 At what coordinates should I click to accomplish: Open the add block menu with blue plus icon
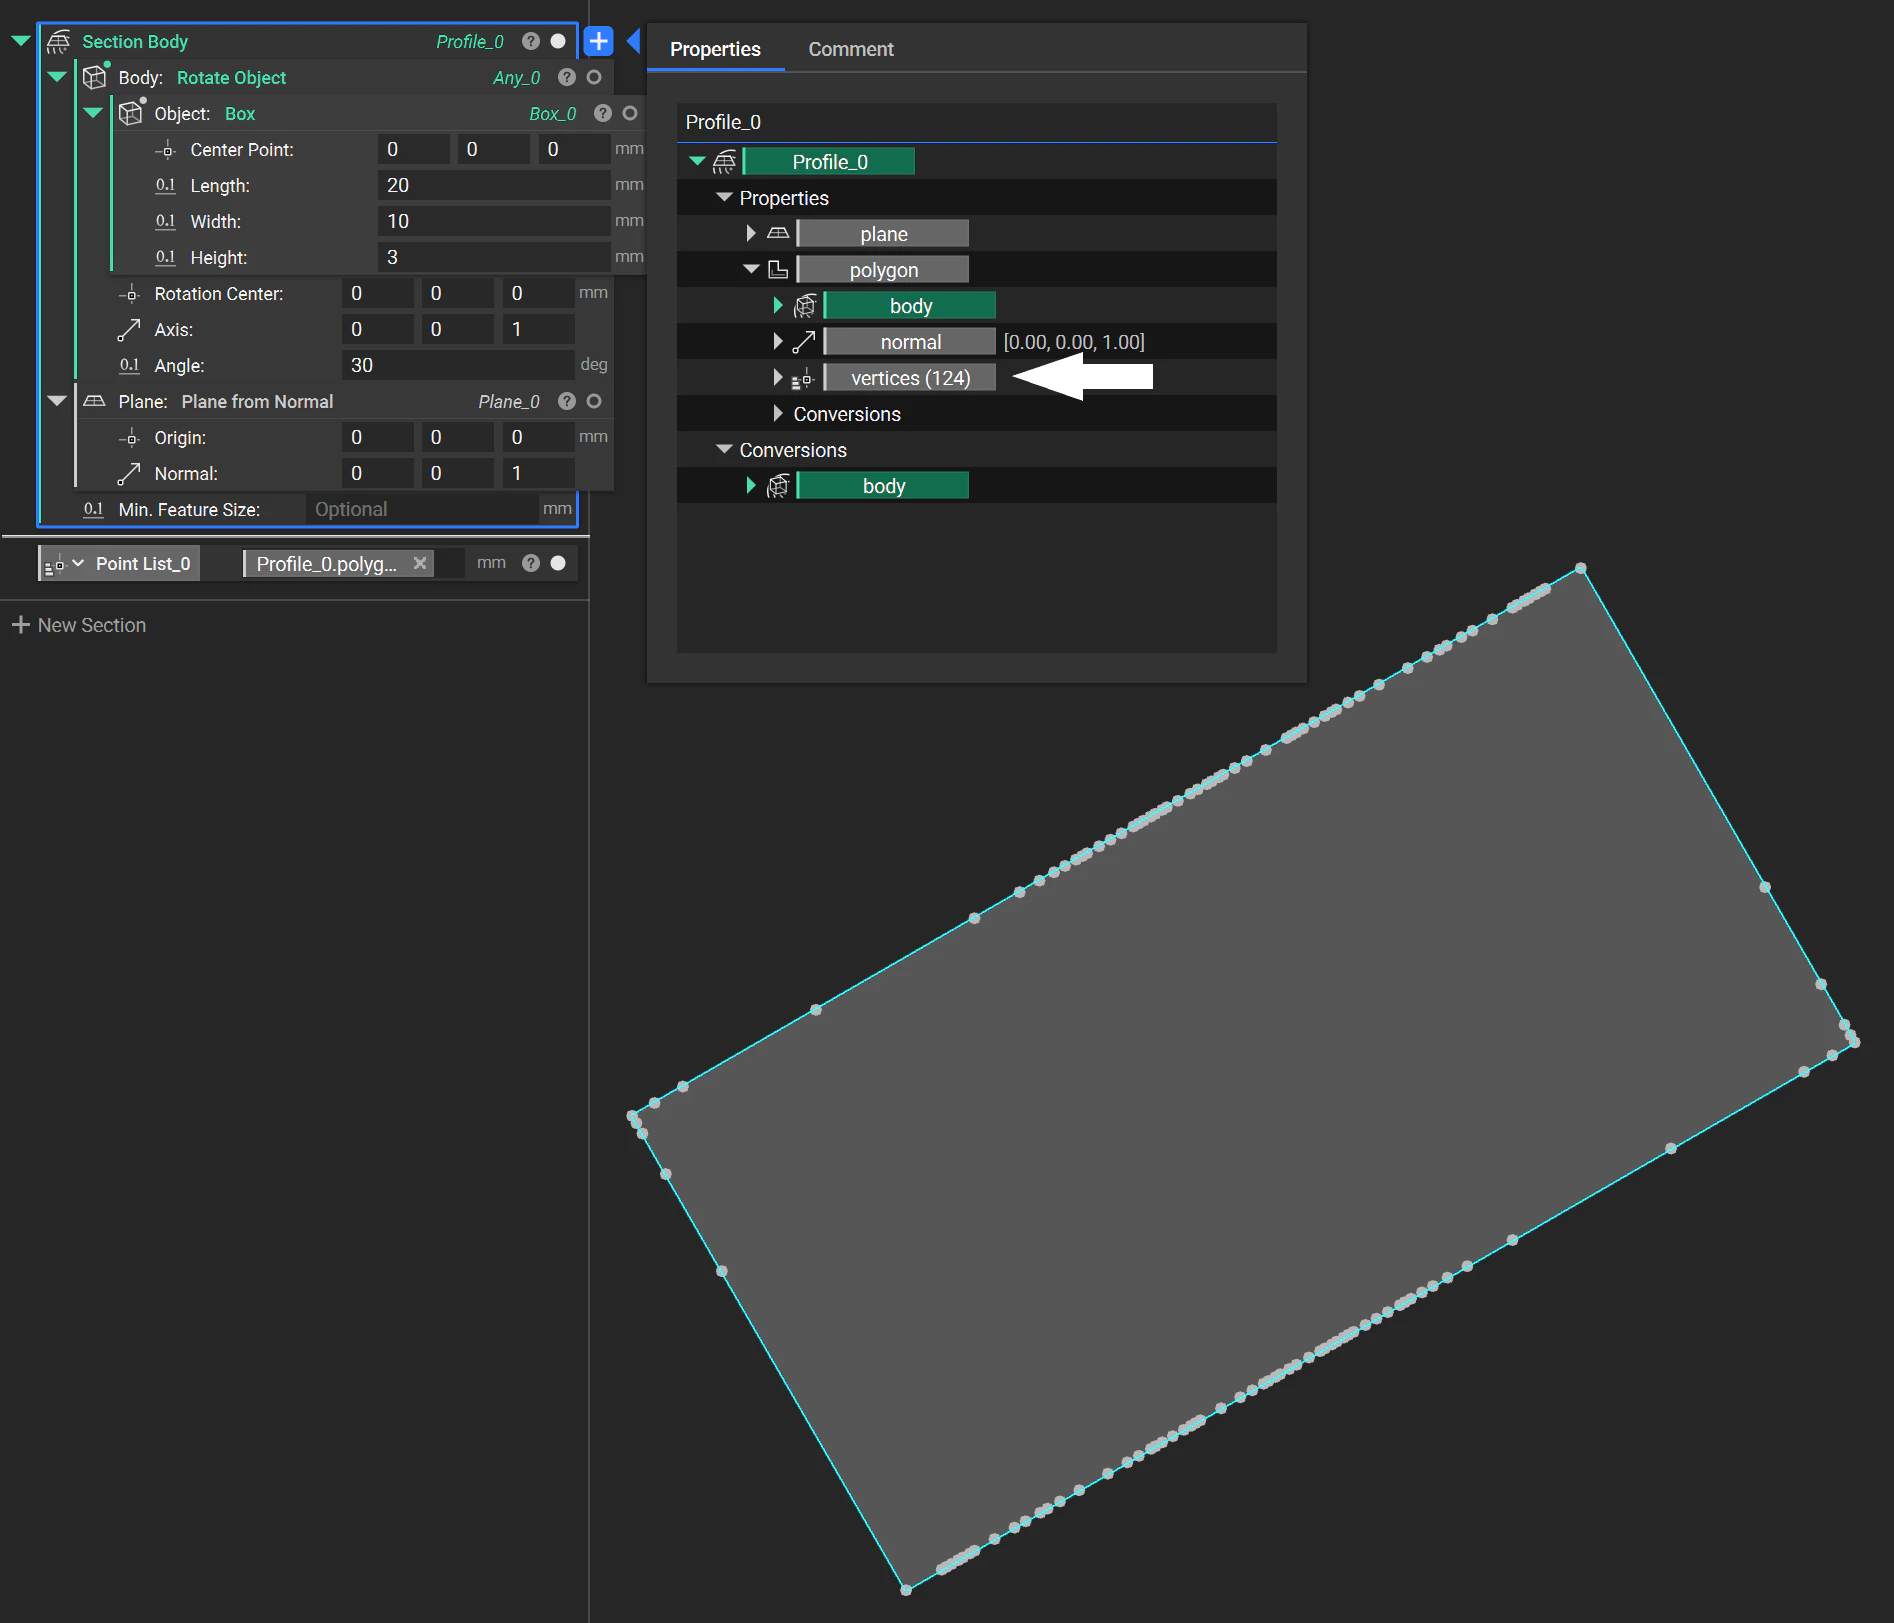tap(598, 41)
